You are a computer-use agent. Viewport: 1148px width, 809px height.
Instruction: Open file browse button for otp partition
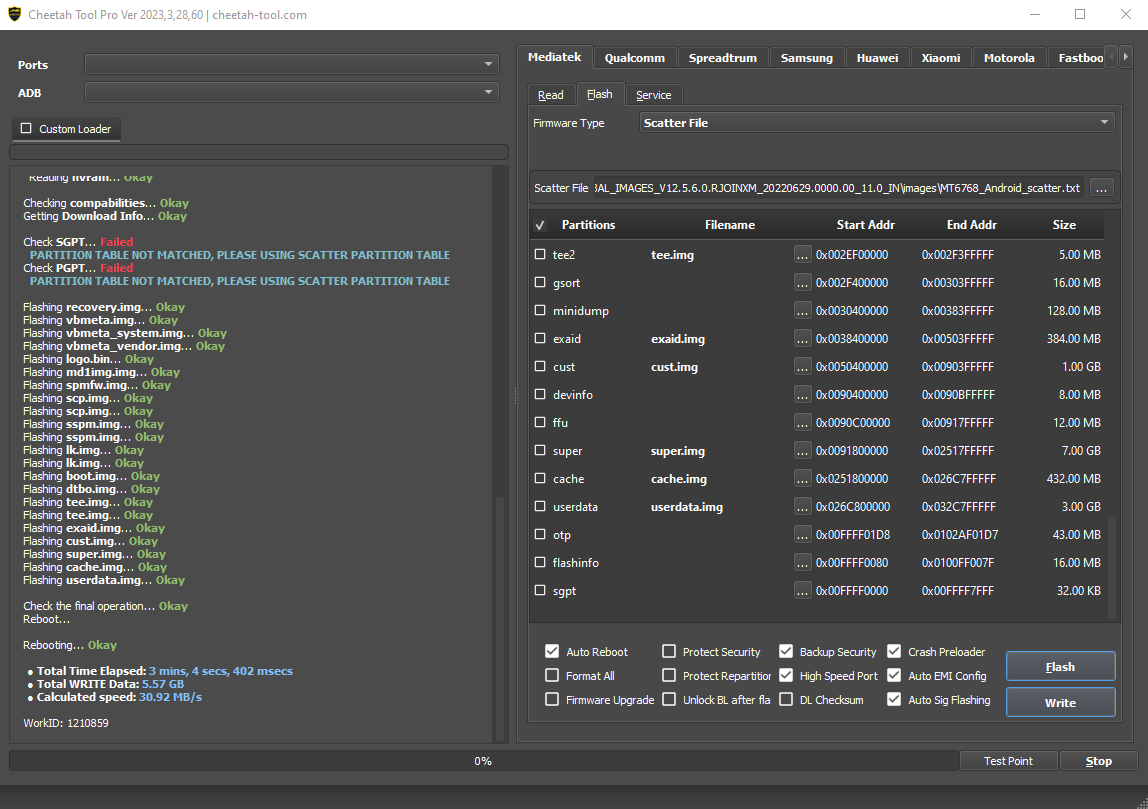pyautogui.click(x=802, y=535)
